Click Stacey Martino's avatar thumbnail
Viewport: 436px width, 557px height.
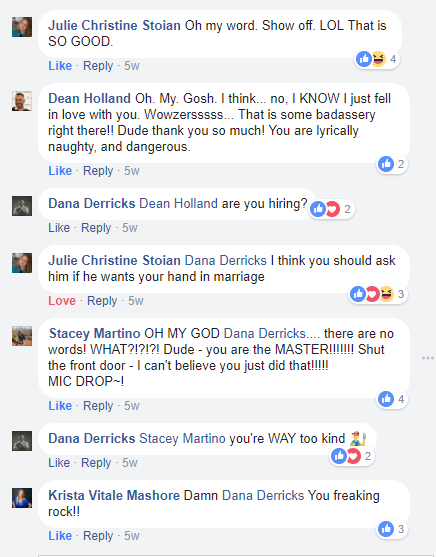(22, 336)
